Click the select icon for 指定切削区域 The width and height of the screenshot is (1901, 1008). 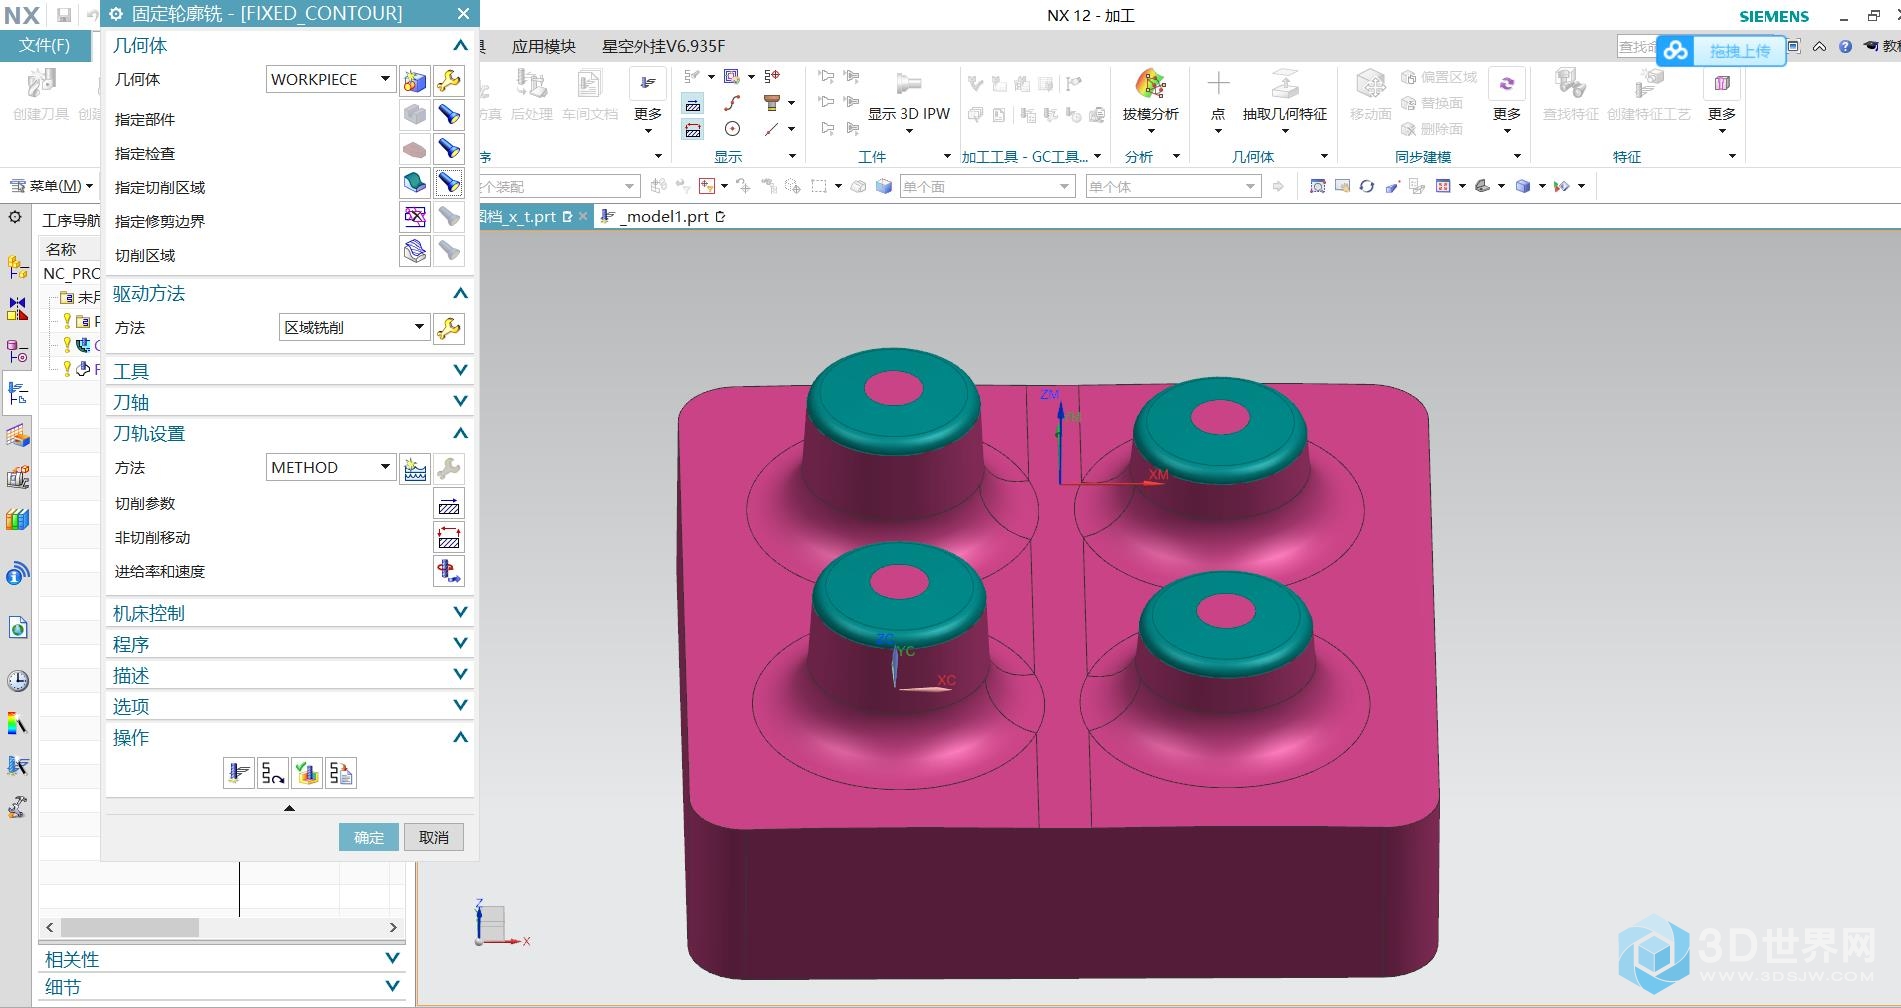(x=415, y=183)
